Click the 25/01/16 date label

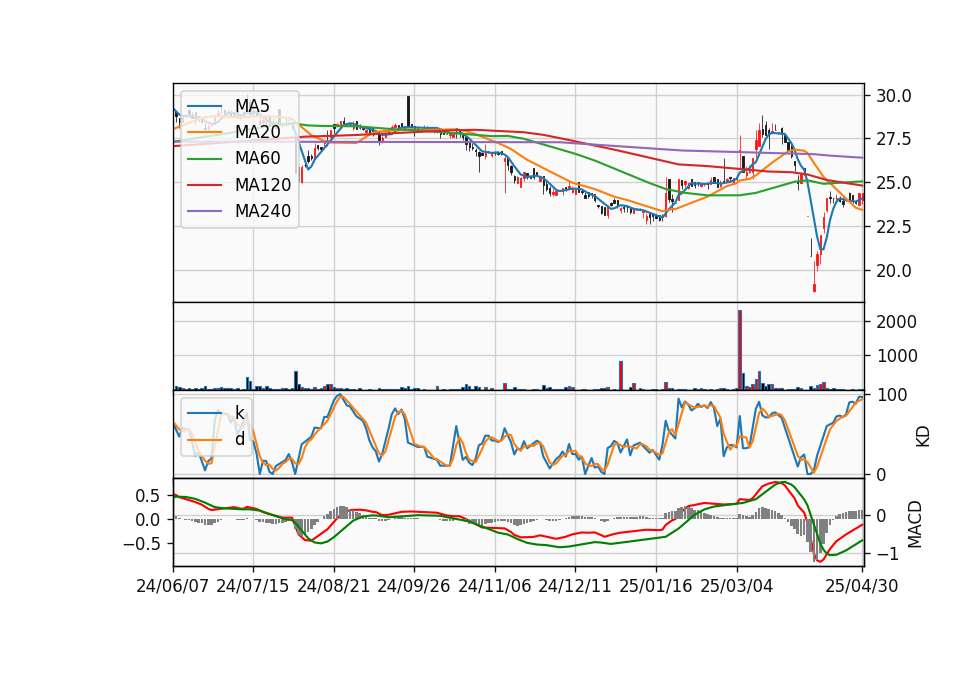pos(656,586)
